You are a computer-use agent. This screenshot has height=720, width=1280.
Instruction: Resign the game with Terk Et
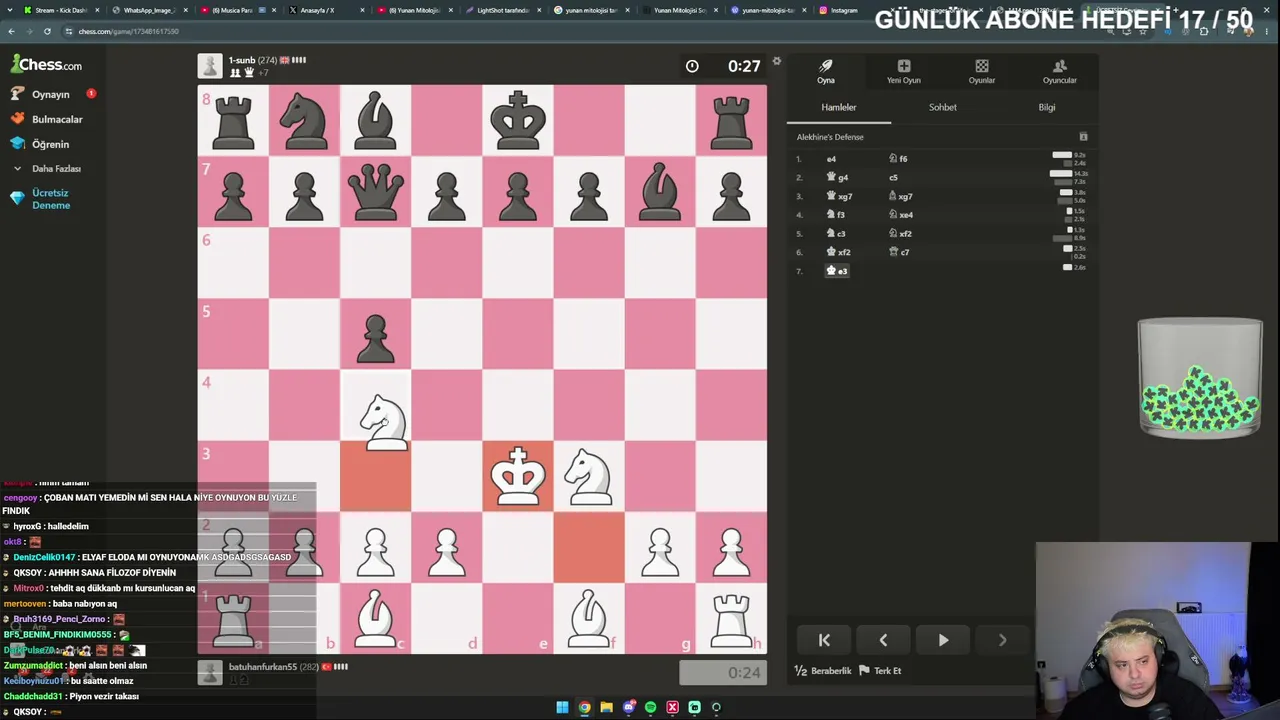880,671
